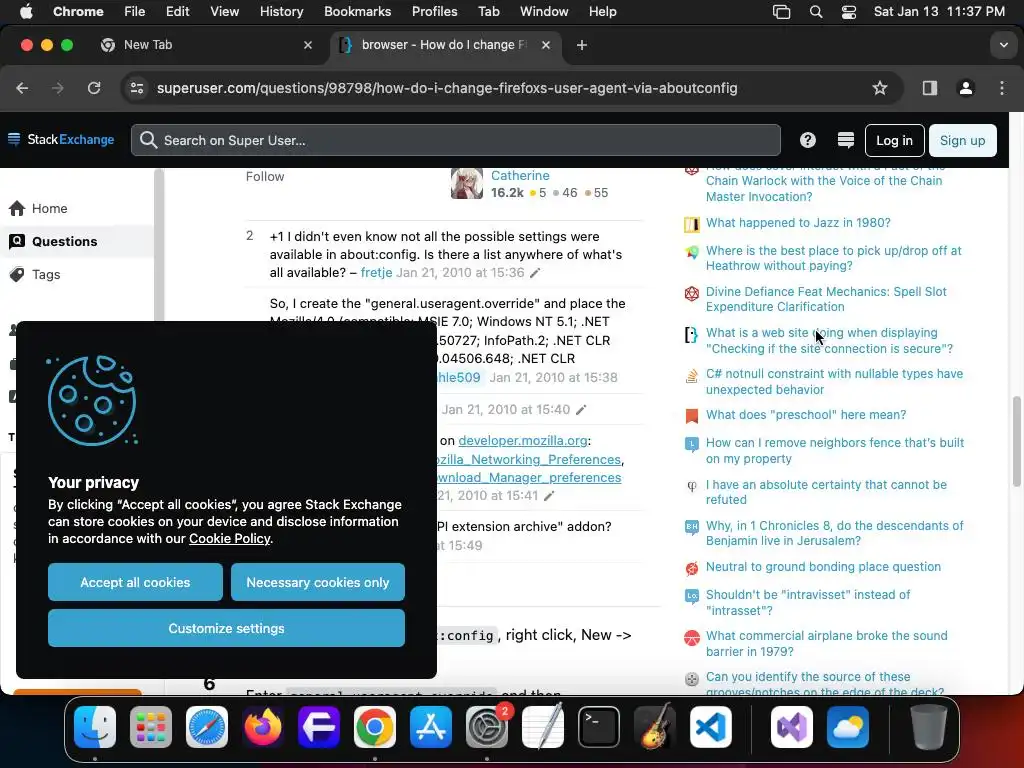The height and width of the screenshot is (768, 1024).
Task: Open the View menu
Action: pyautogui.click(x=224, y=12)
